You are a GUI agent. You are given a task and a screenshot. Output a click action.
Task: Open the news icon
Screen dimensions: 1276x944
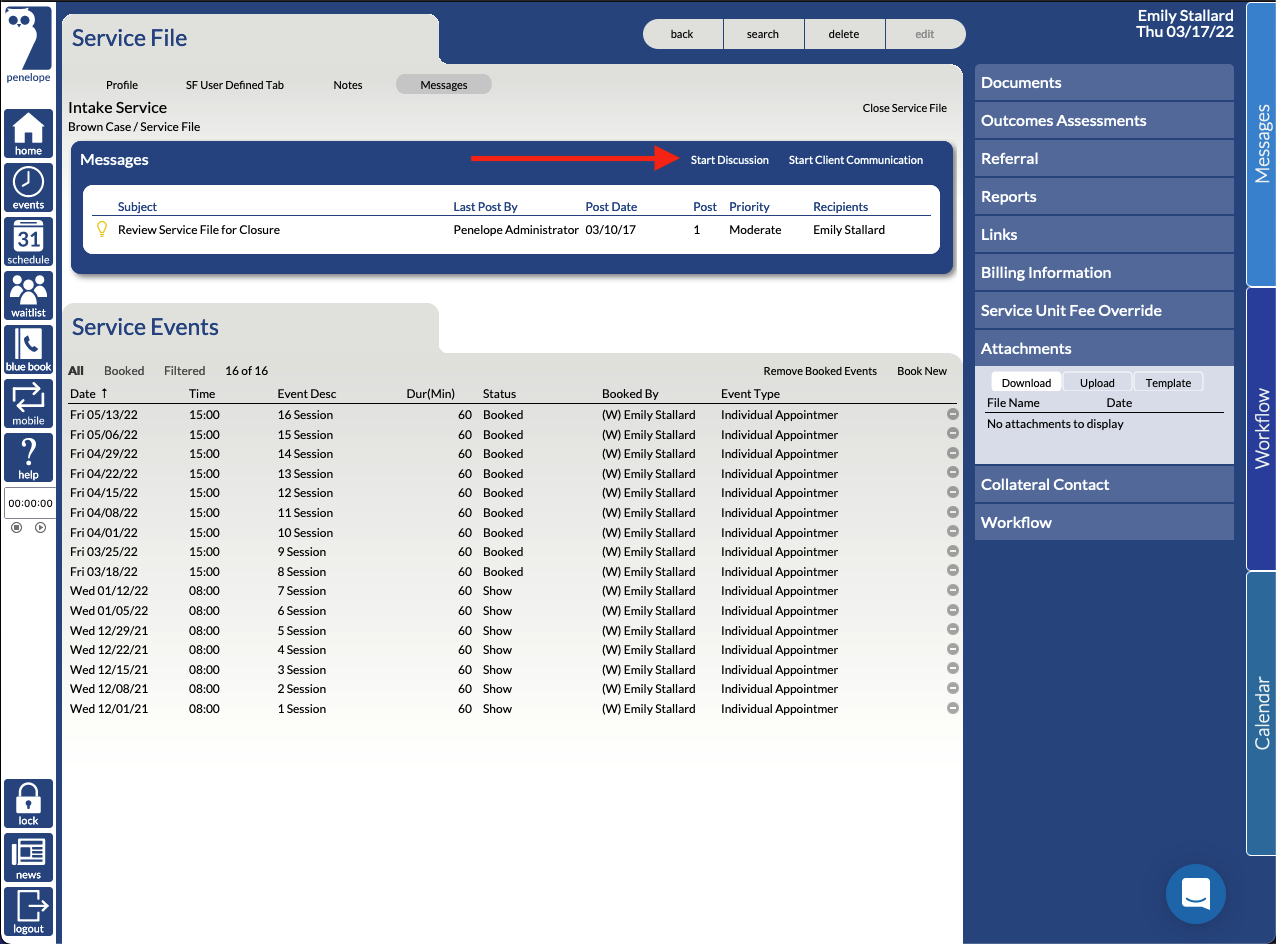pos(28,858)
